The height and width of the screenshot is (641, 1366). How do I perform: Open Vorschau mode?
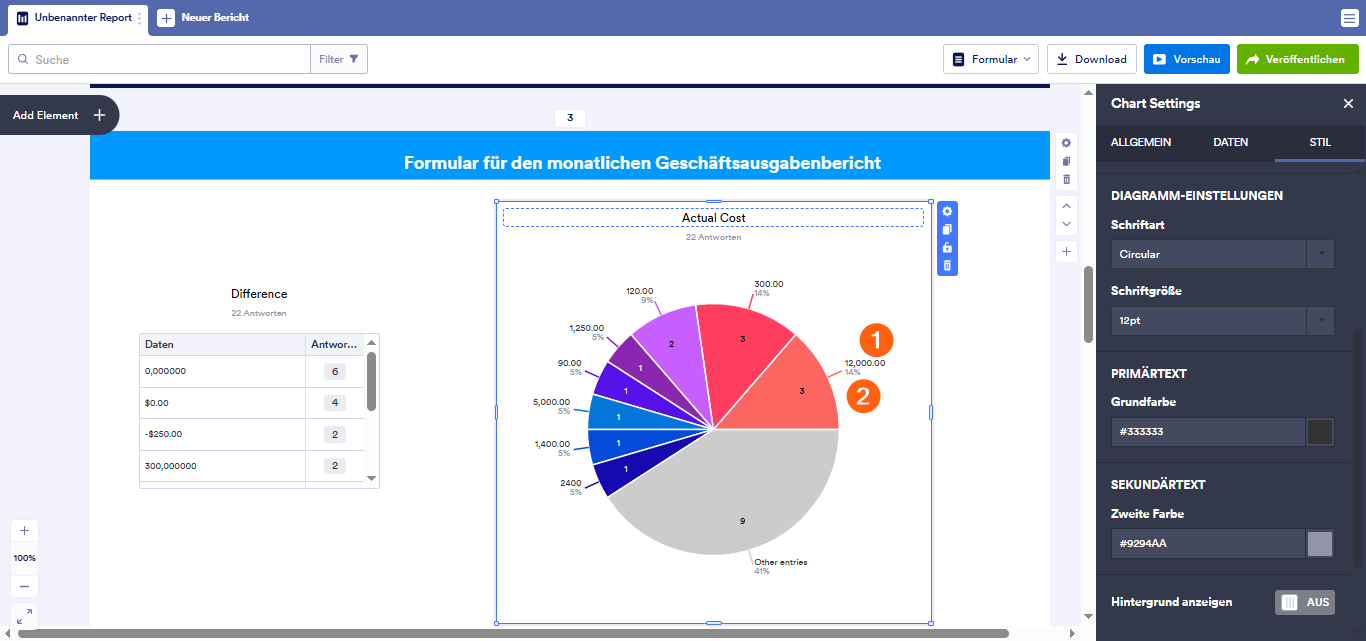[1186, 58]
